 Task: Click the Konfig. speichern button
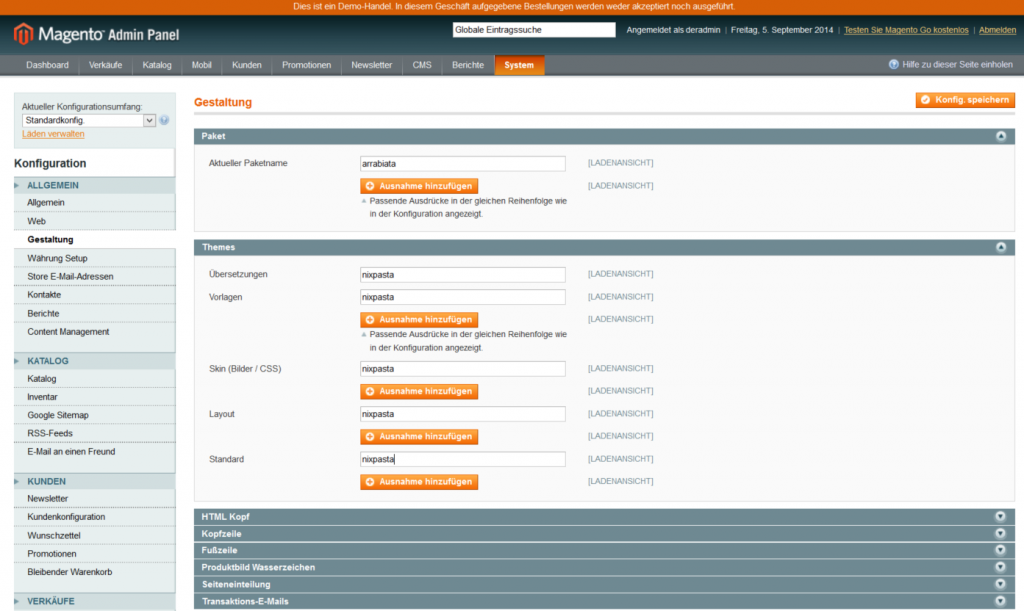point(964,100)
